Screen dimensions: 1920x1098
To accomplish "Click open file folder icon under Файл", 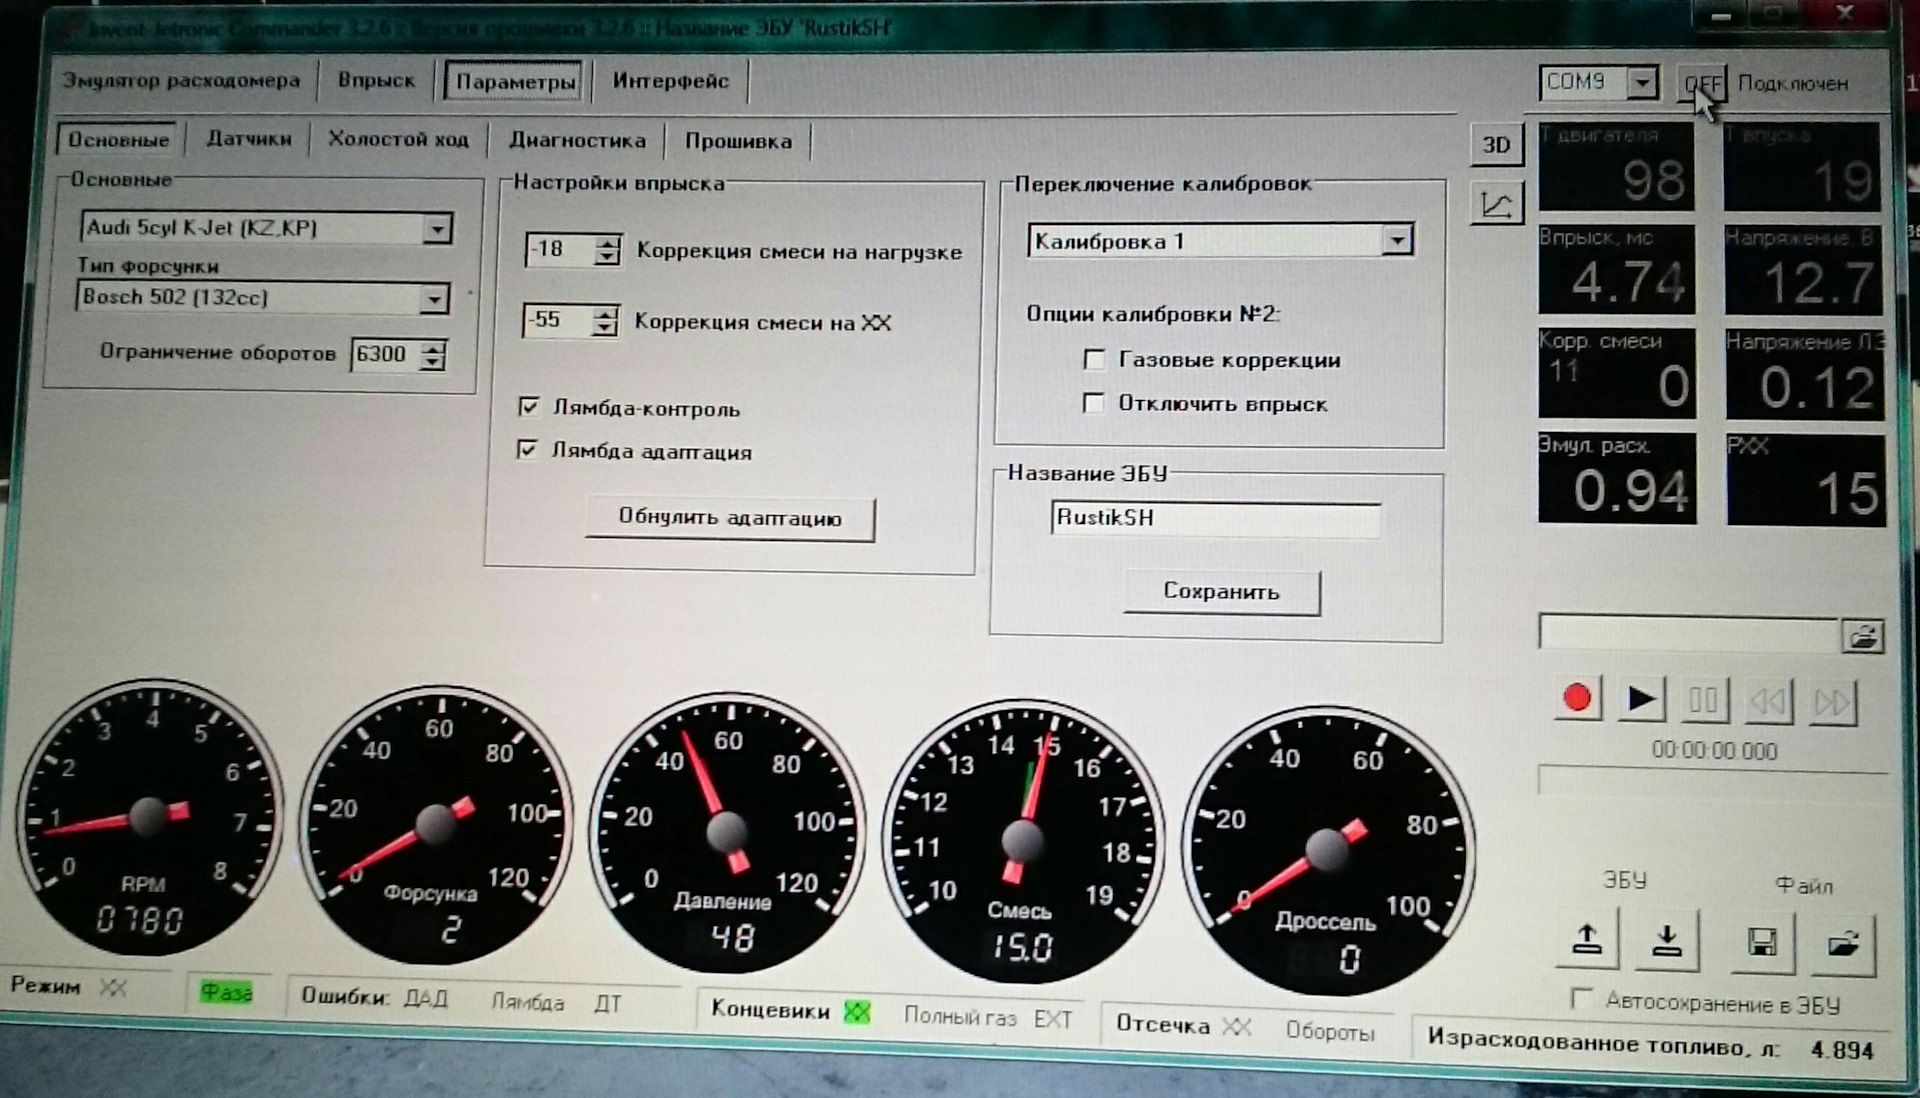I will 1842,943.
